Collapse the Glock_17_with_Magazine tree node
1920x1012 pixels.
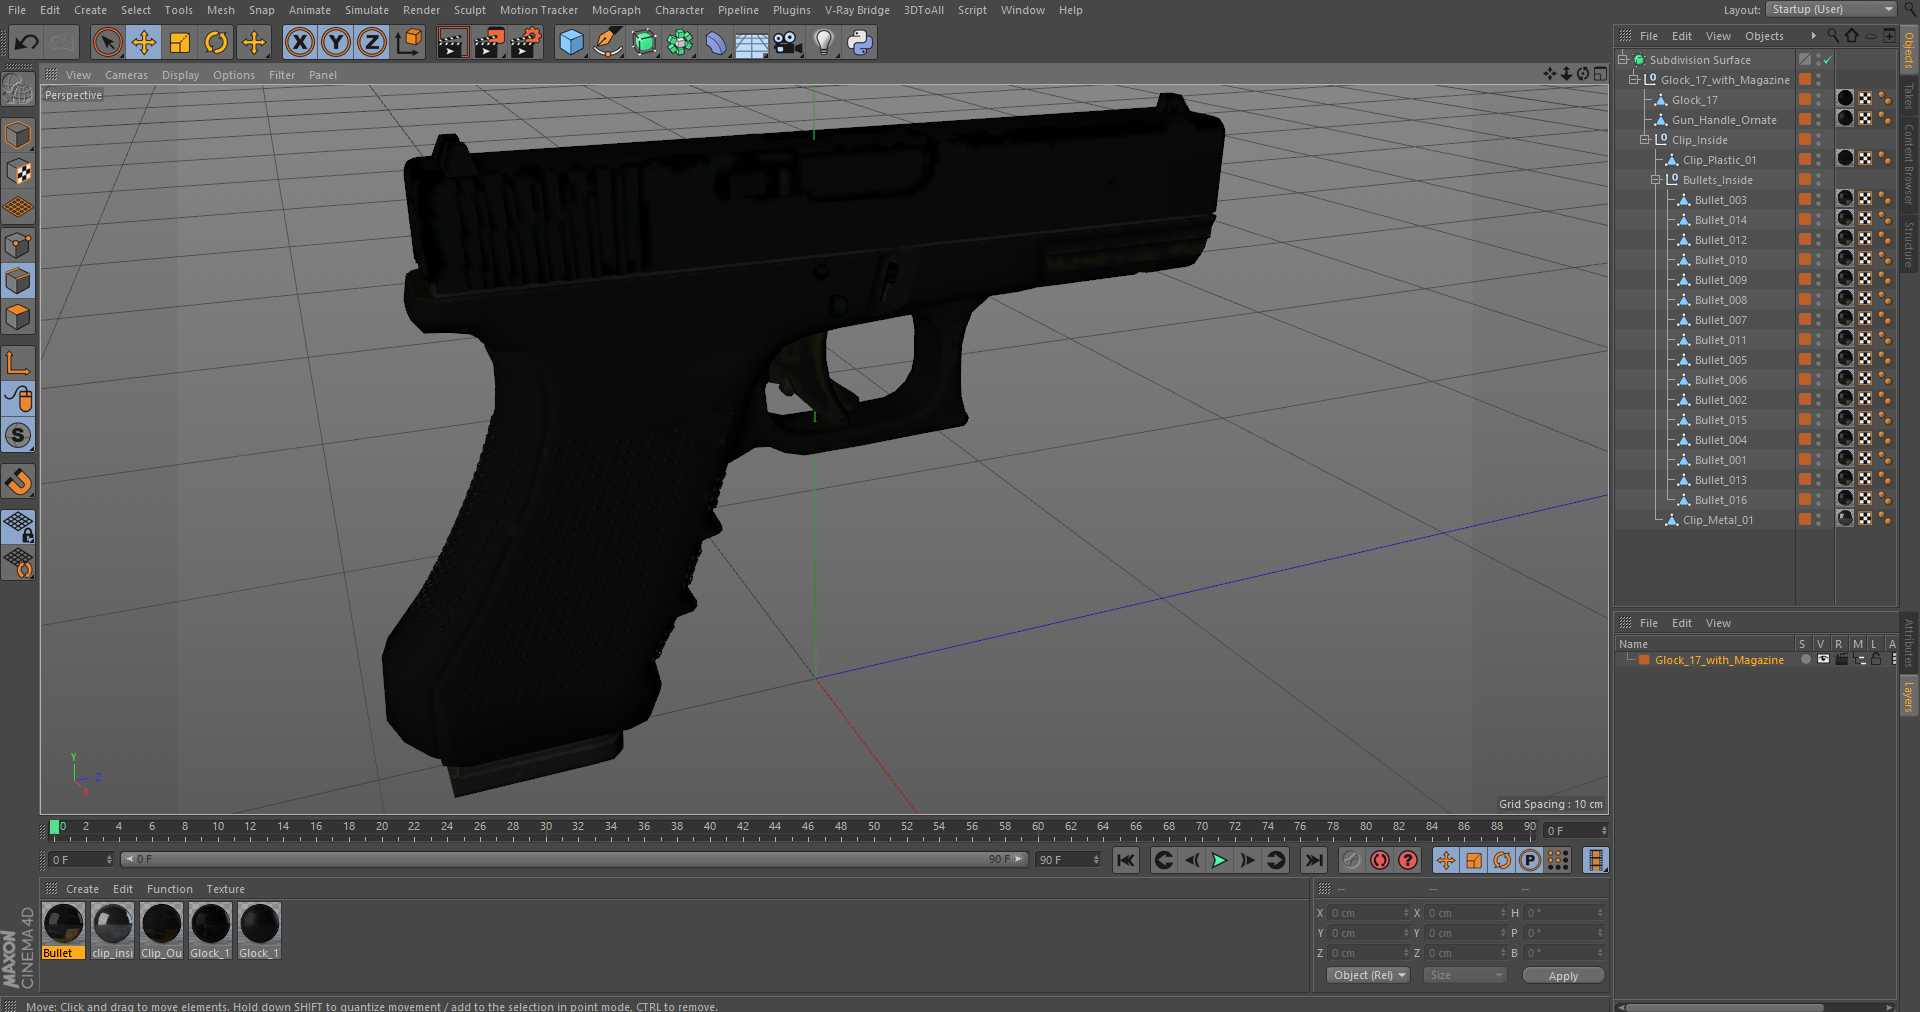pos(1634,80)
